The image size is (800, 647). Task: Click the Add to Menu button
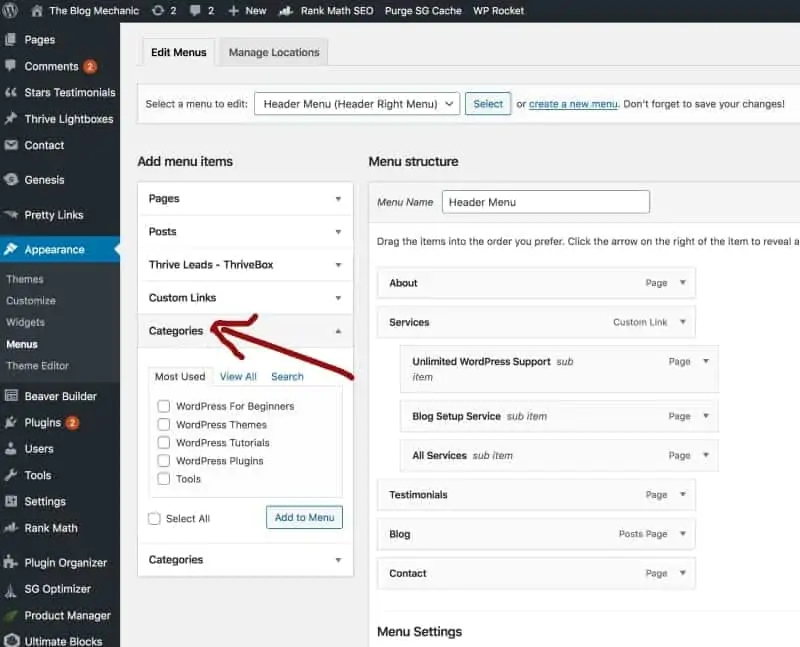pyautogui.click(x=304, y=517)
